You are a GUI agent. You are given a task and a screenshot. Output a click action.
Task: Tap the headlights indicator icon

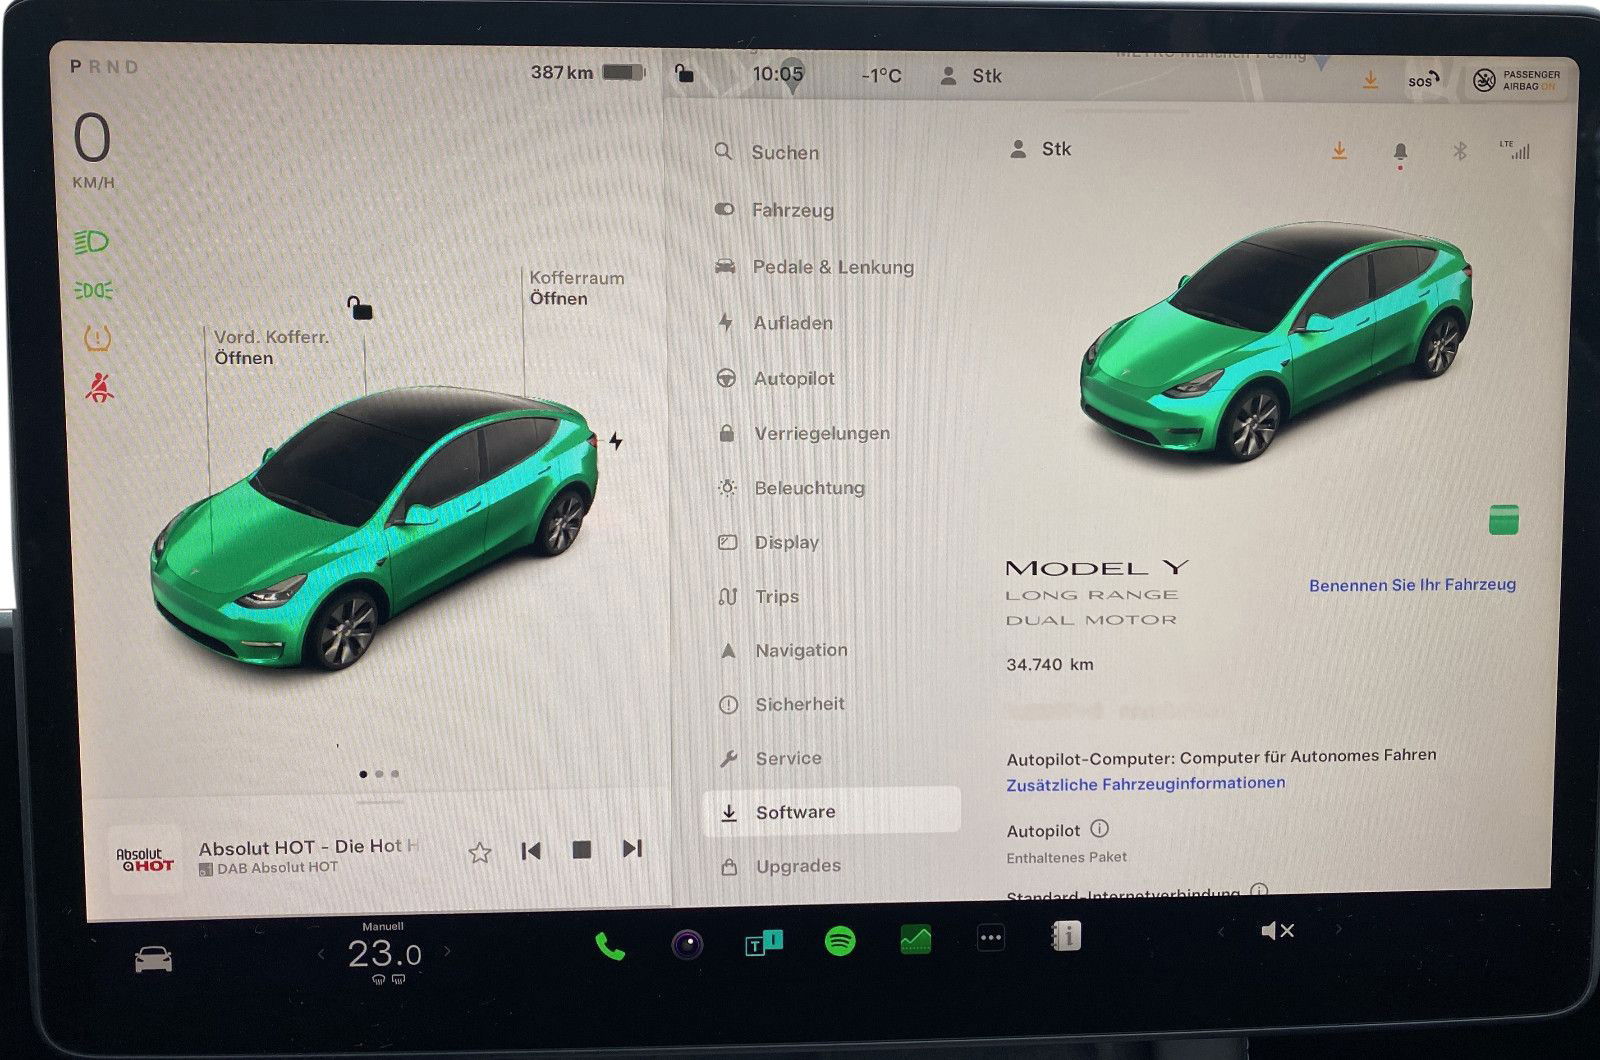(92, 242)
